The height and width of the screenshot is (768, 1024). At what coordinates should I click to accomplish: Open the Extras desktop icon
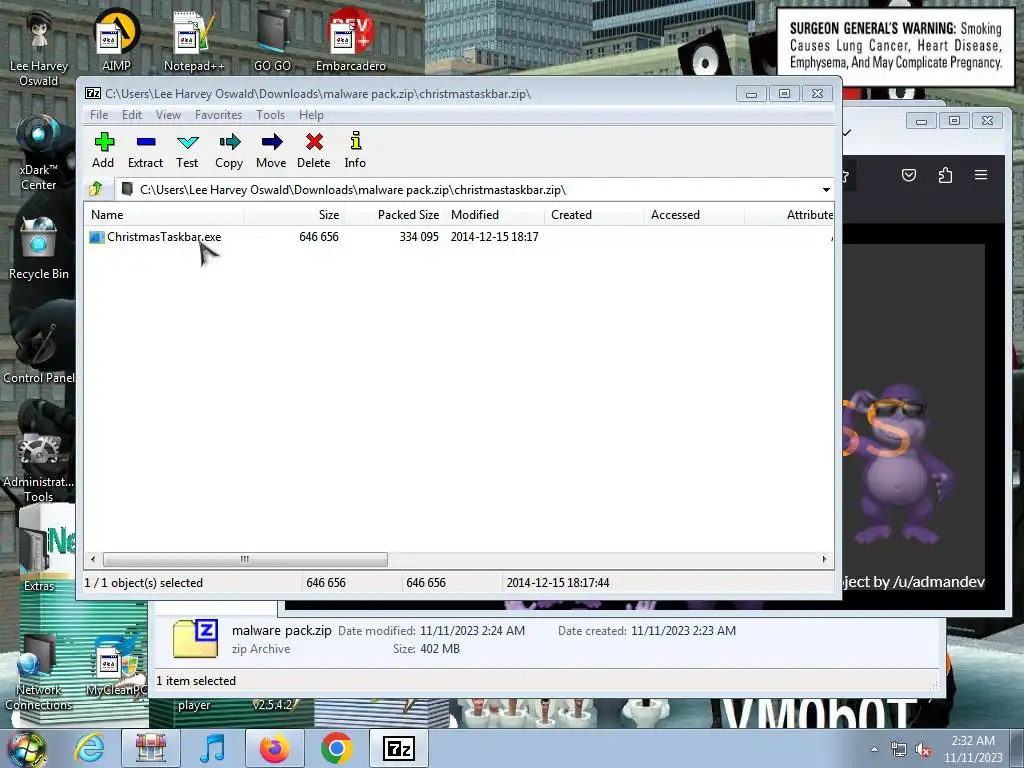(x=39, y=558)
